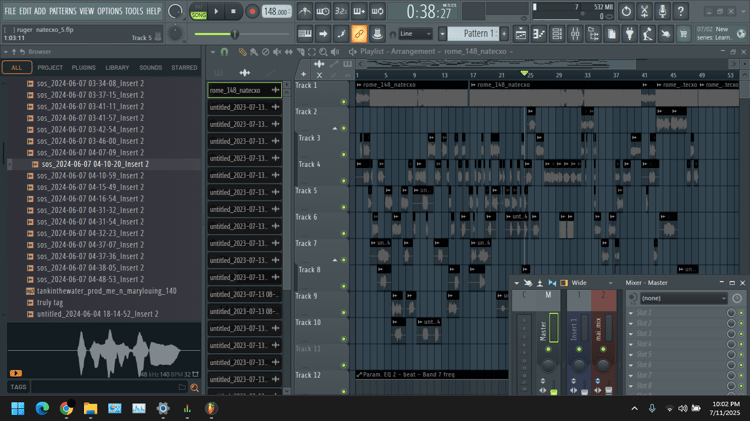Toggle Slot 6 effect enable light
Viewport: 750px width, 421px height.
(x=741, y=365)
